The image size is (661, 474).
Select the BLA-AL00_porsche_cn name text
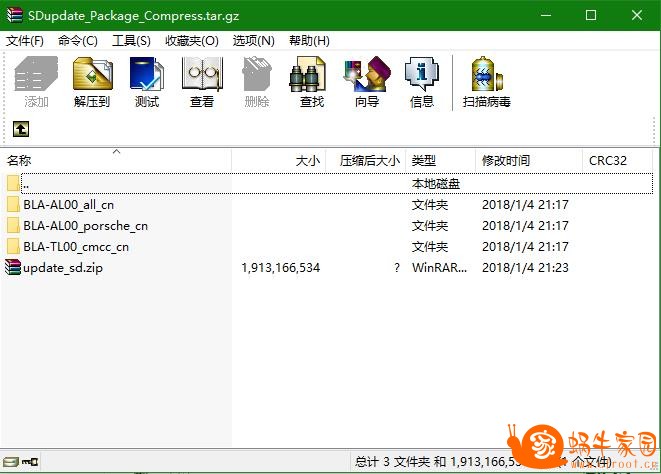tap(86, 226)
